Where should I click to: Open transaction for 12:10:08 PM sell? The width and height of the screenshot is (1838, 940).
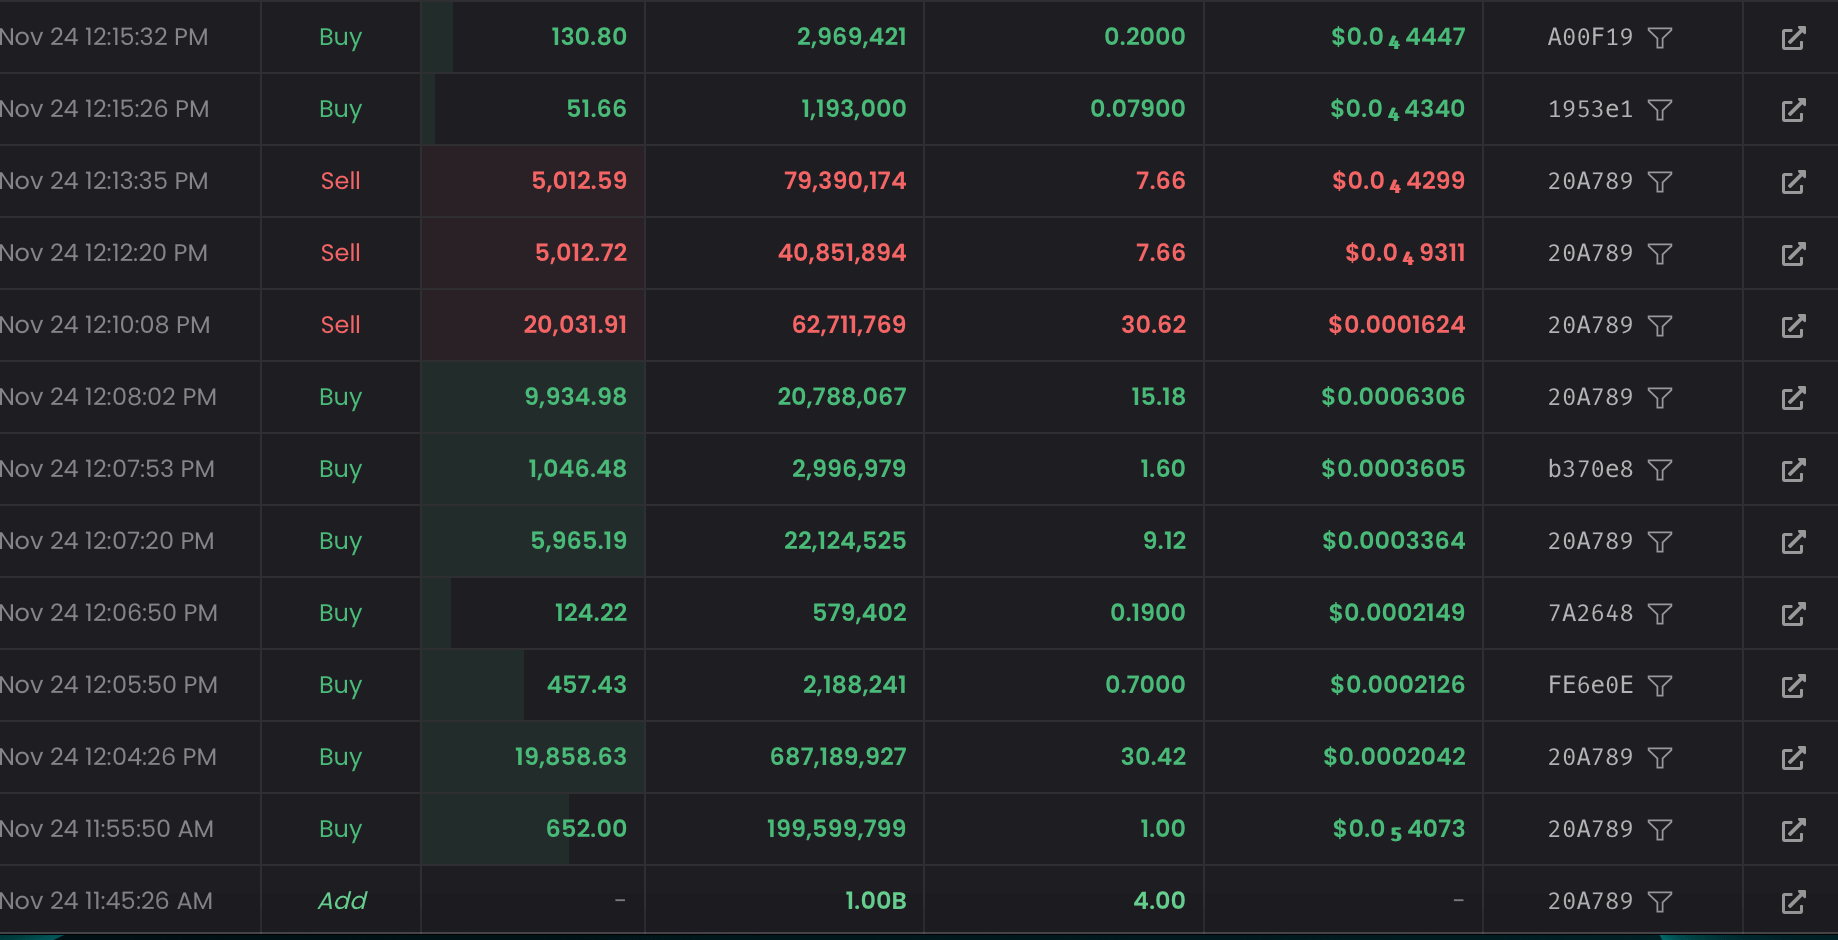click(x=1793, y=326)
